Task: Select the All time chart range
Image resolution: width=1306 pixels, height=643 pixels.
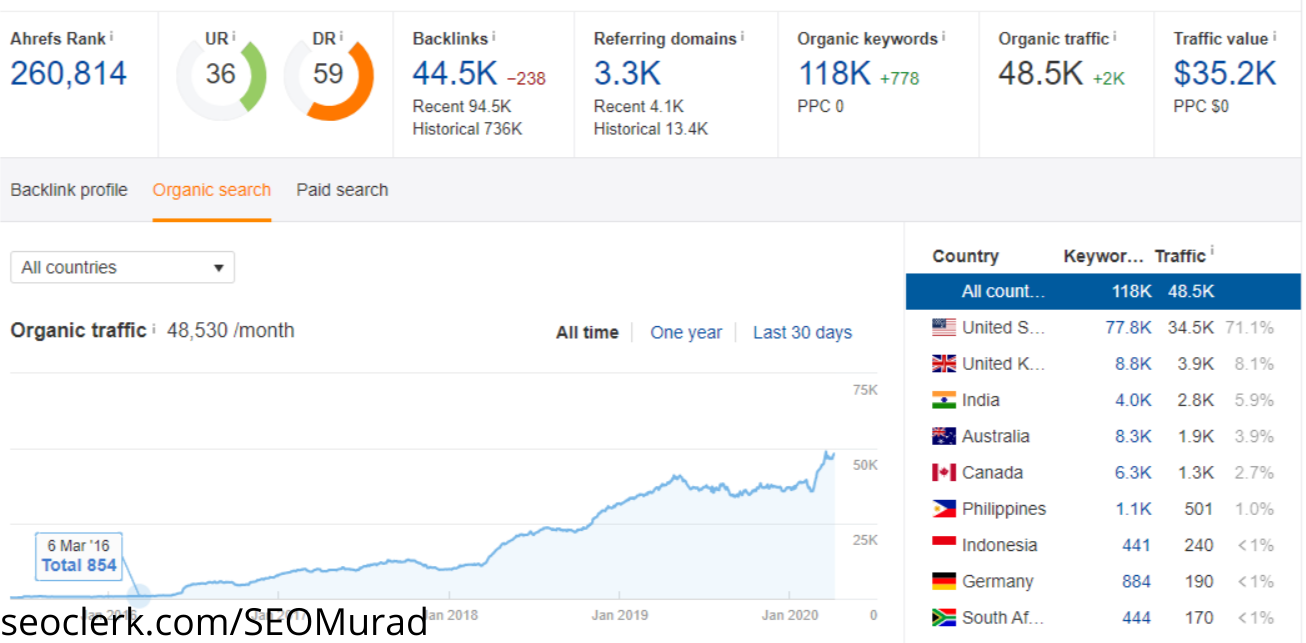Action: (587, 333)
